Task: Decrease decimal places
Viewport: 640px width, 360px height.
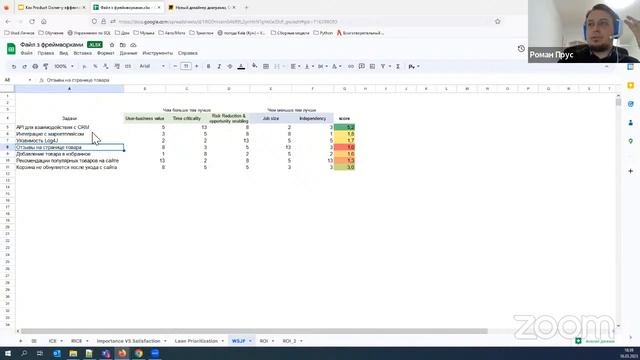Action: coord(106,67)
